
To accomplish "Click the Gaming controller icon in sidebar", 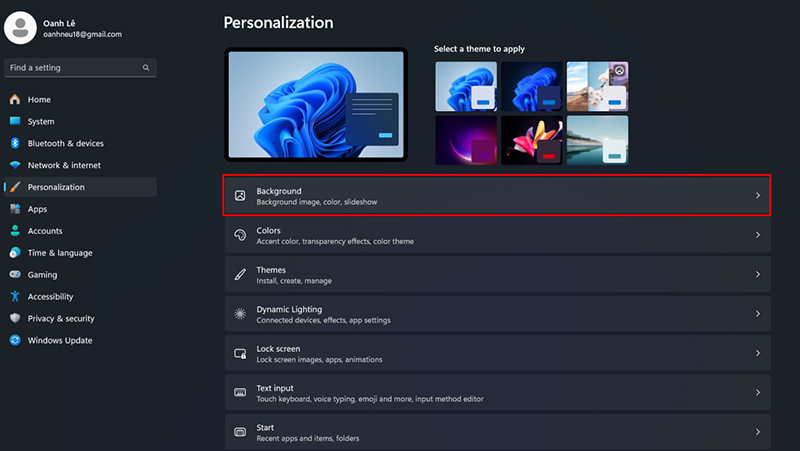I will 15,275.
